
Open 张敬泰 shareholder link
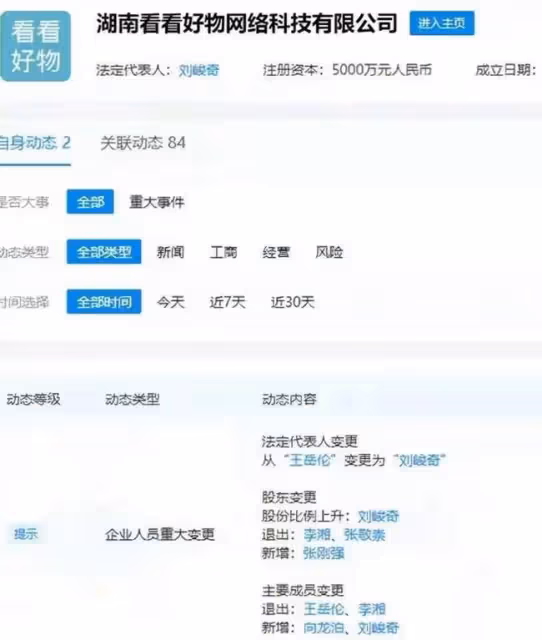point(364,535)
